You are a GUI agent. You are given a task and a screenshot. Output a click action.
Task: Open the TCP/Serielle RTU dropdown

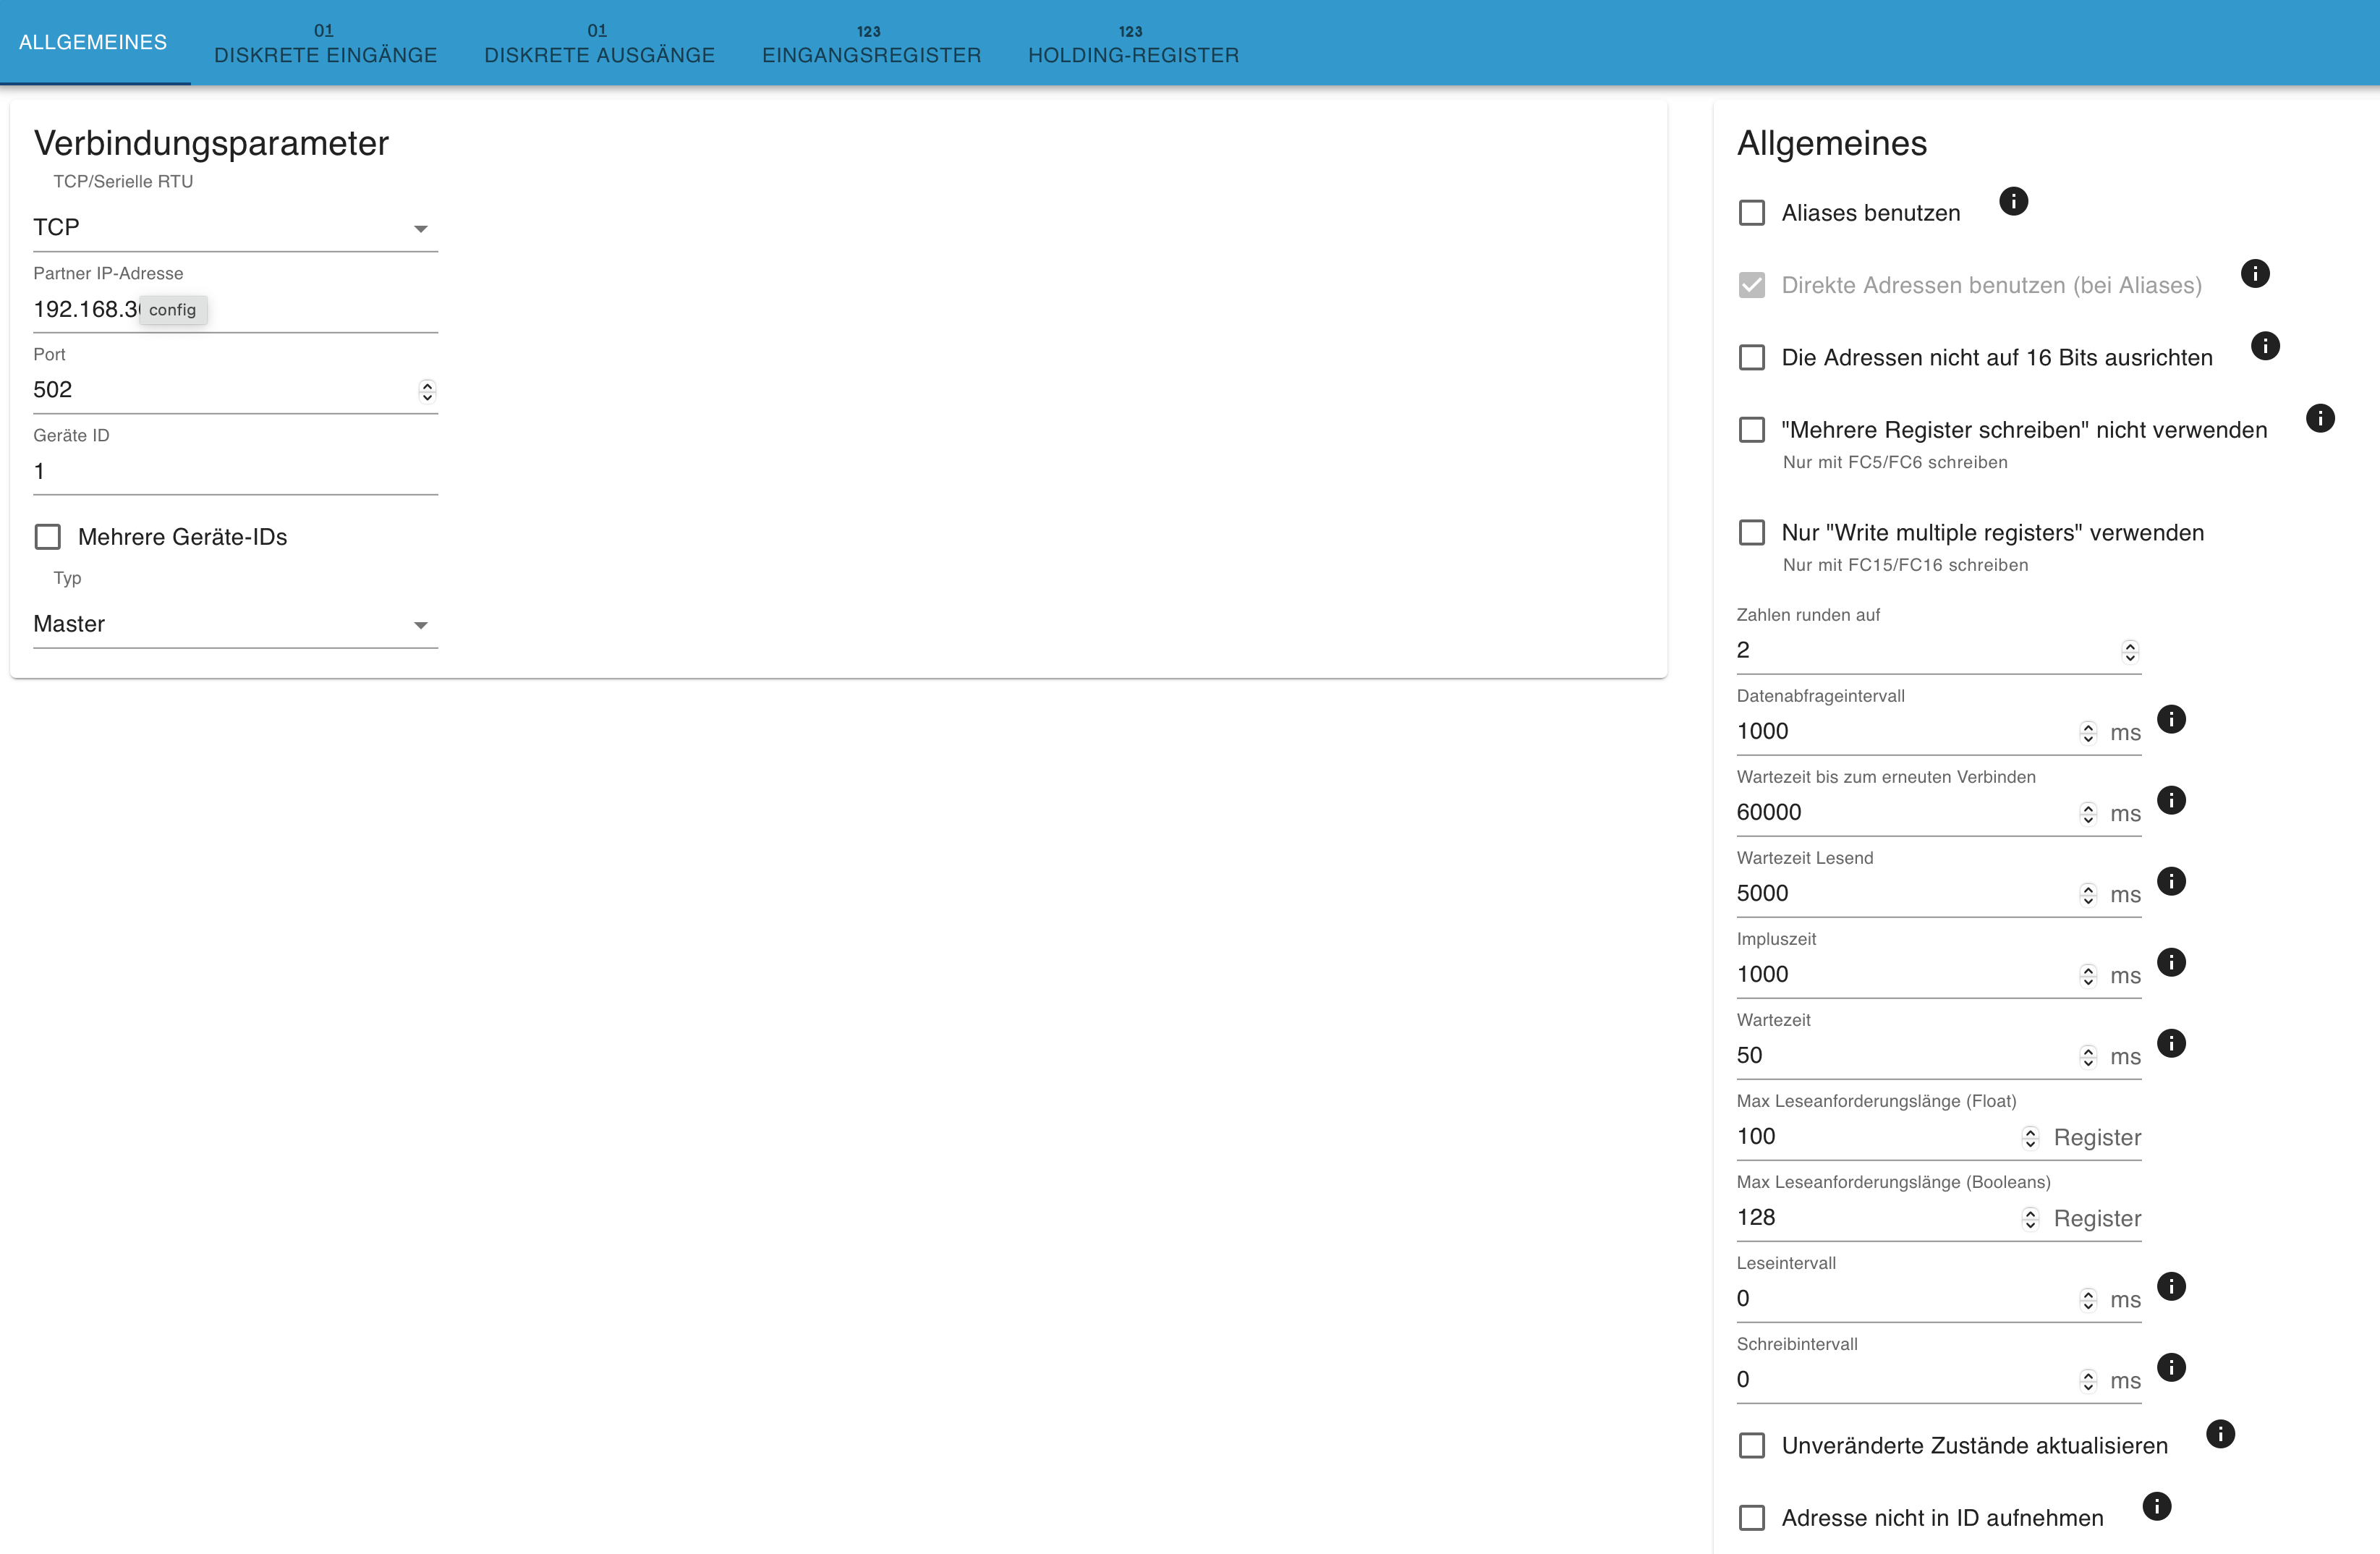[x=235, y=228]
